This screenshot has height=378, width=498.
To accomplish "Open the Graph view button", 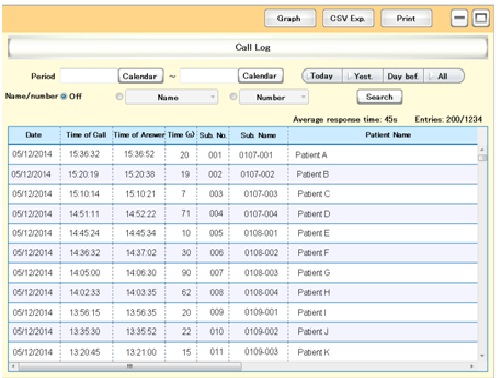I will pyautogui.click(x=290, y=18).
